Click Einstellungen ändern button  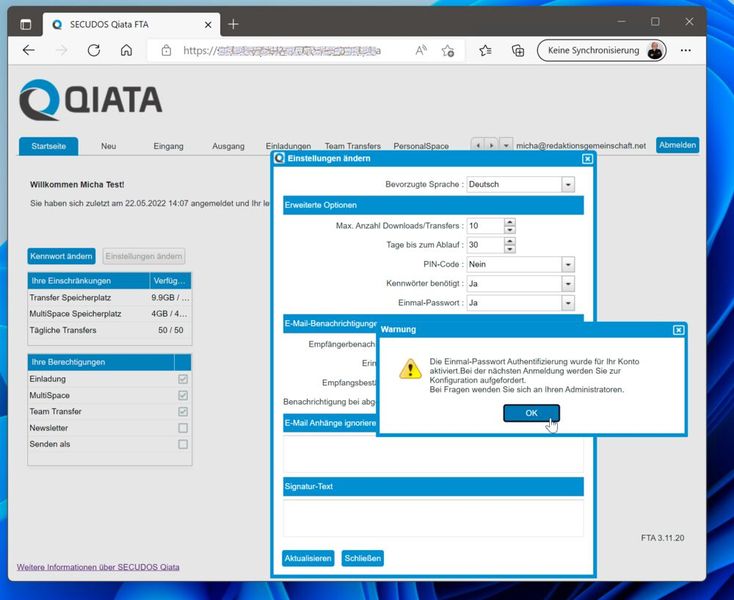[144, 256]
